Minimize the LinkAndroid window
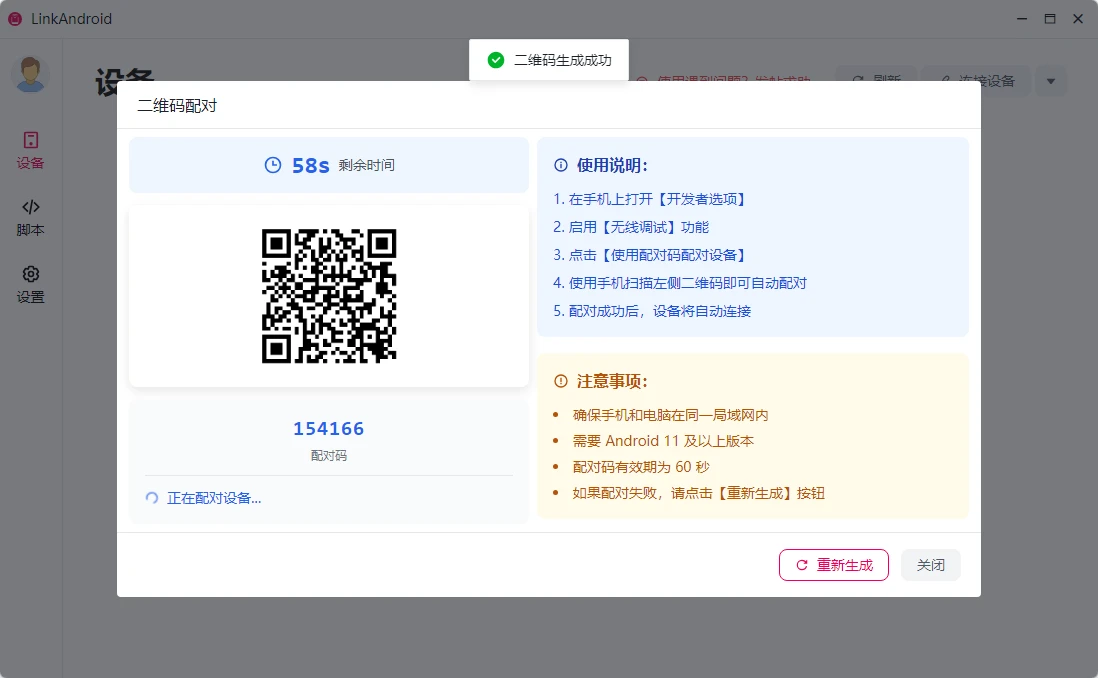This screenshot has width=1098, height=678. (1022, 19)
